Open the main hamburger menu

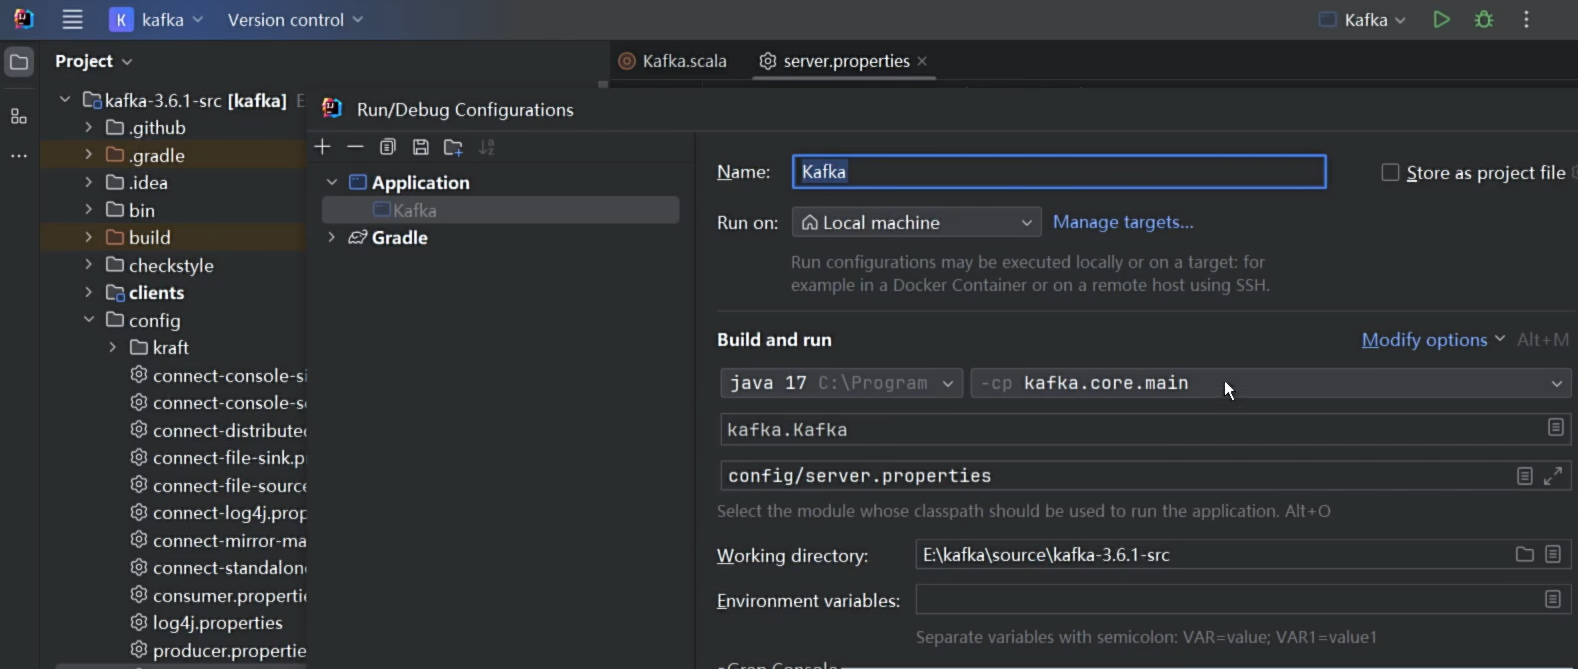point(72,20)
